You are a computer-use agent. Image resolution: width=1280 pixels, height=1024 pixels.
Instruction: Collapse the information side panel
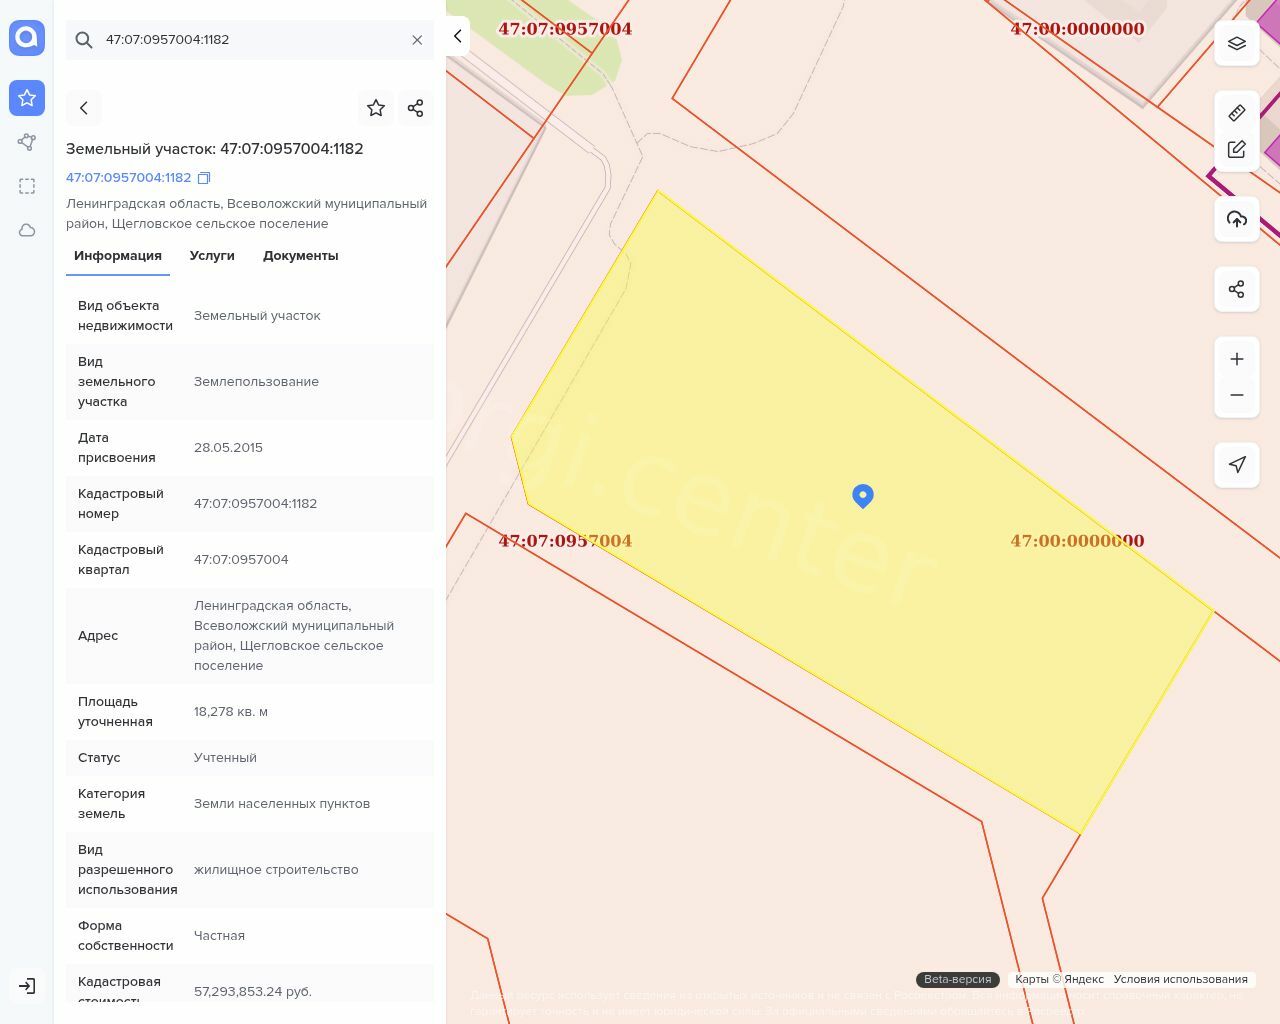(x=458, y=37)
